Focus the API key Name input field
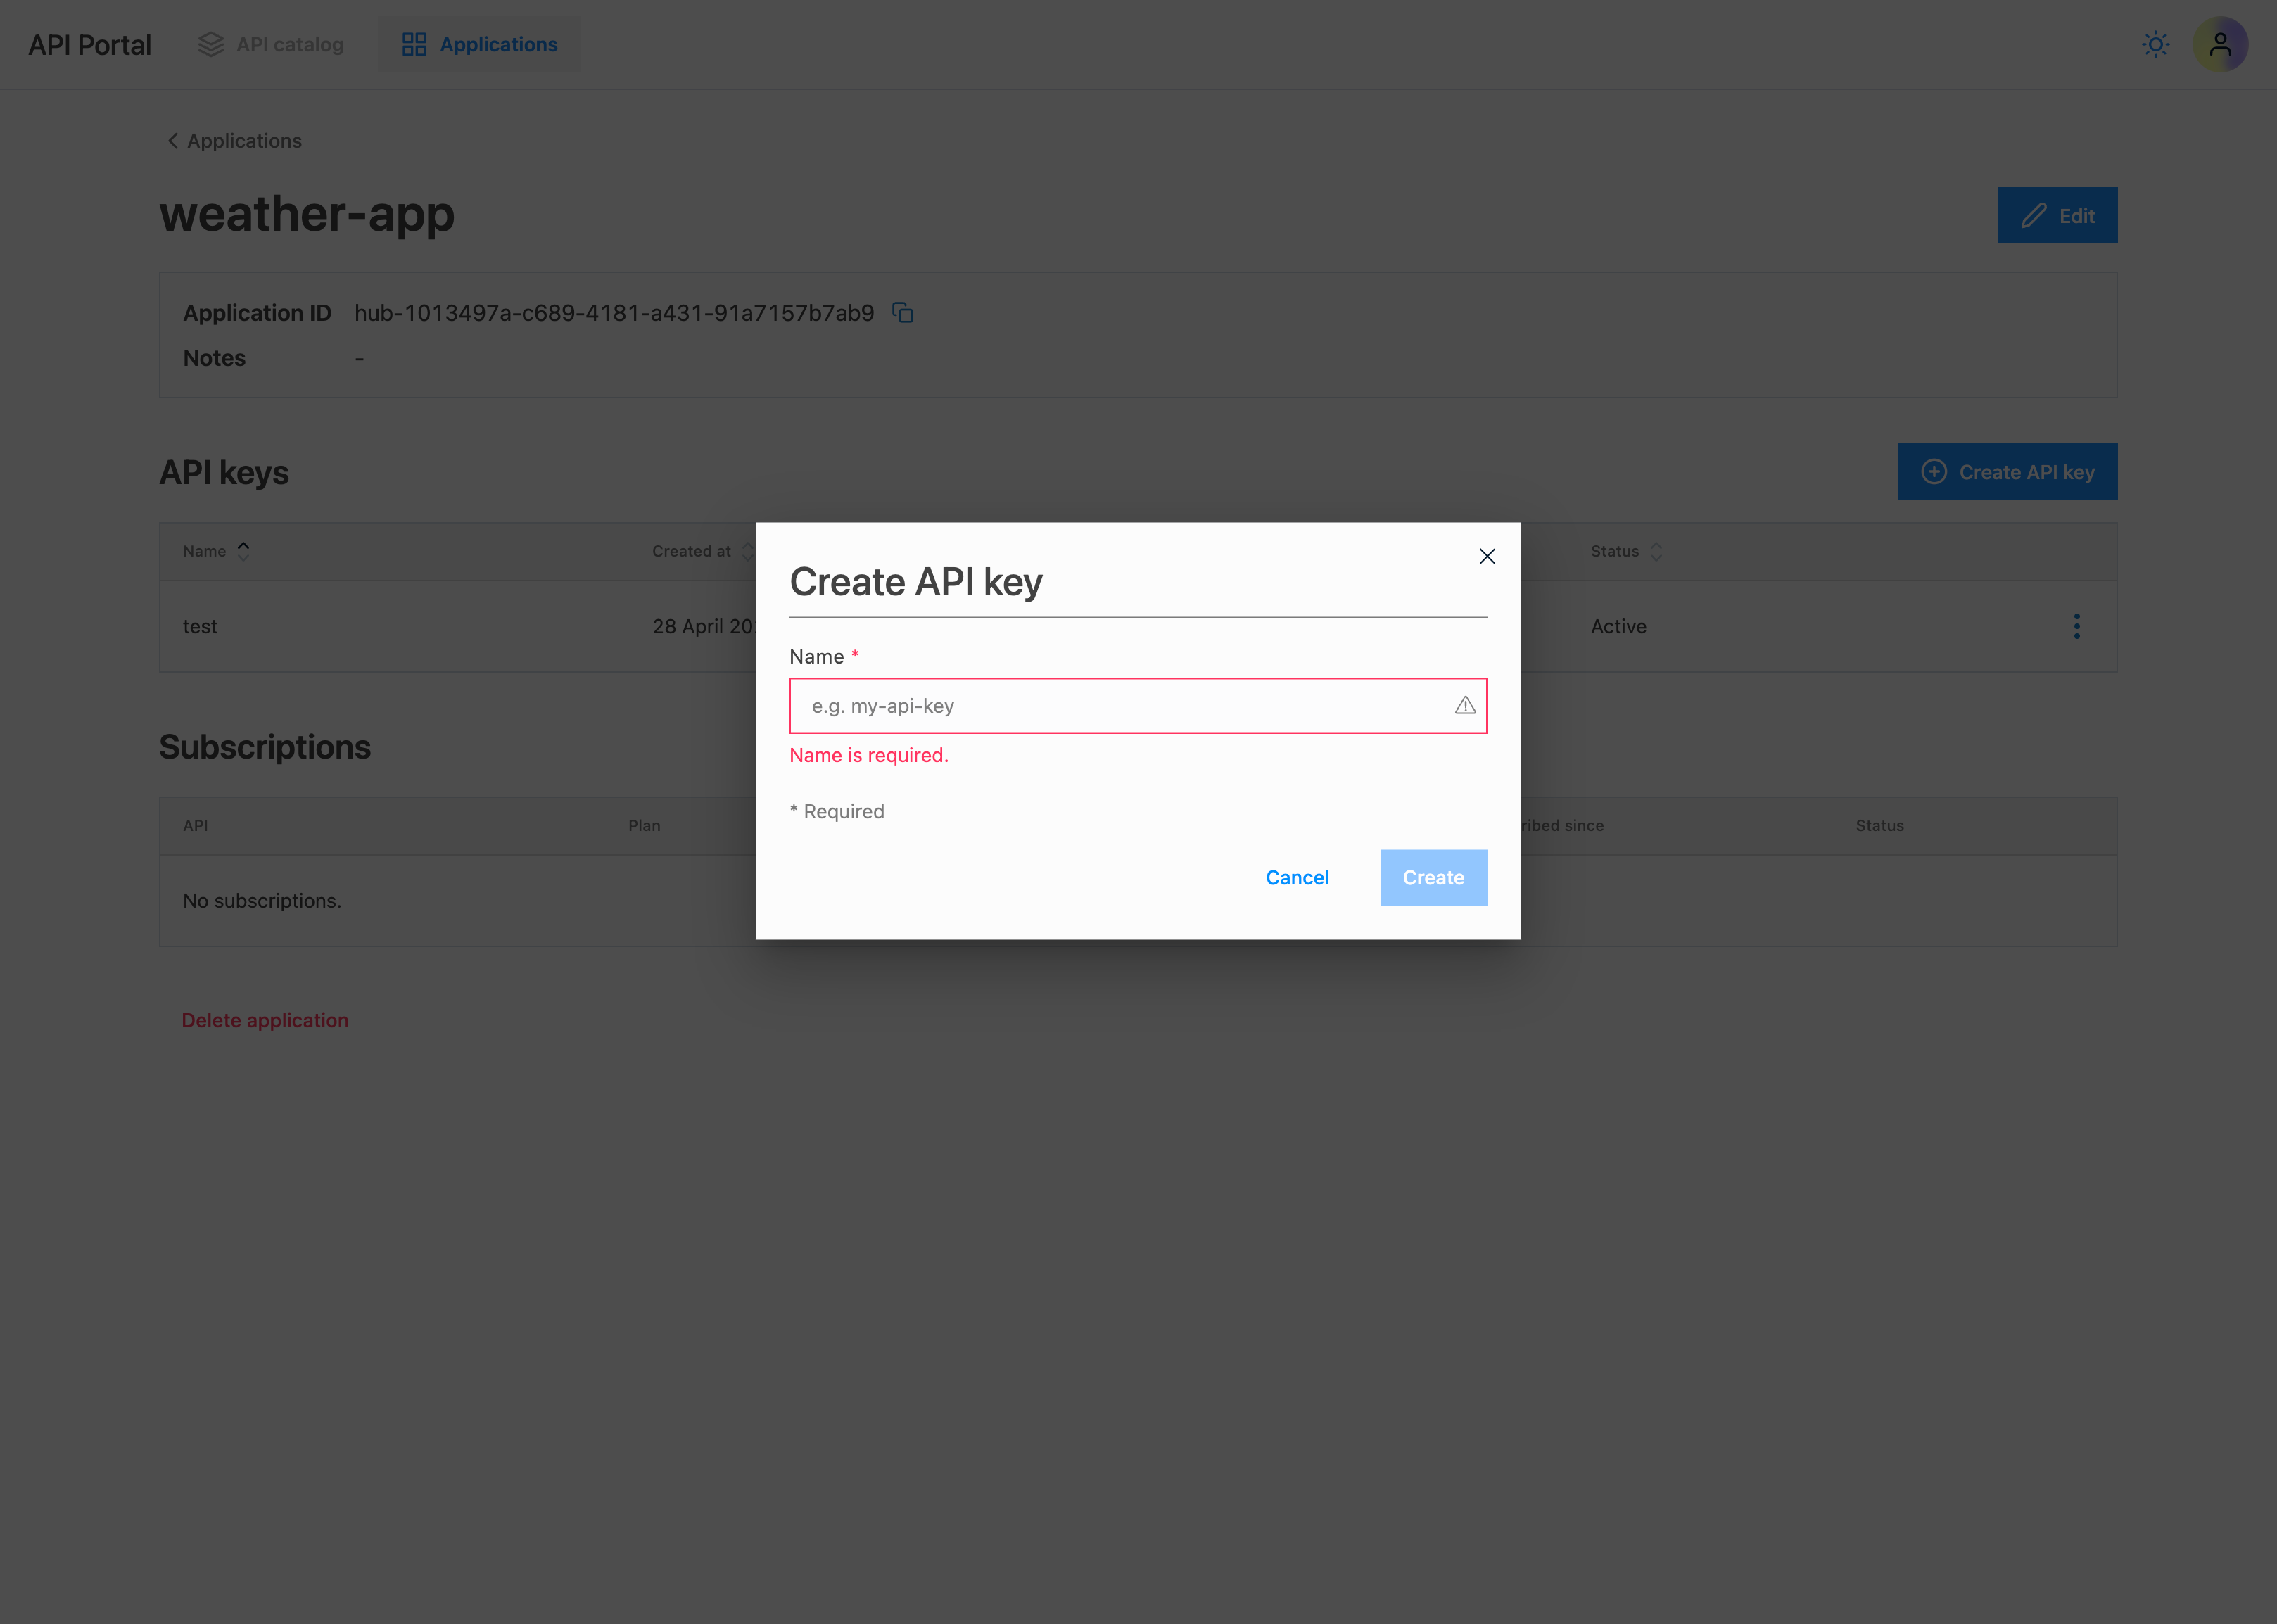This screenshot has height=1624, width=2277. (1120, 706)
